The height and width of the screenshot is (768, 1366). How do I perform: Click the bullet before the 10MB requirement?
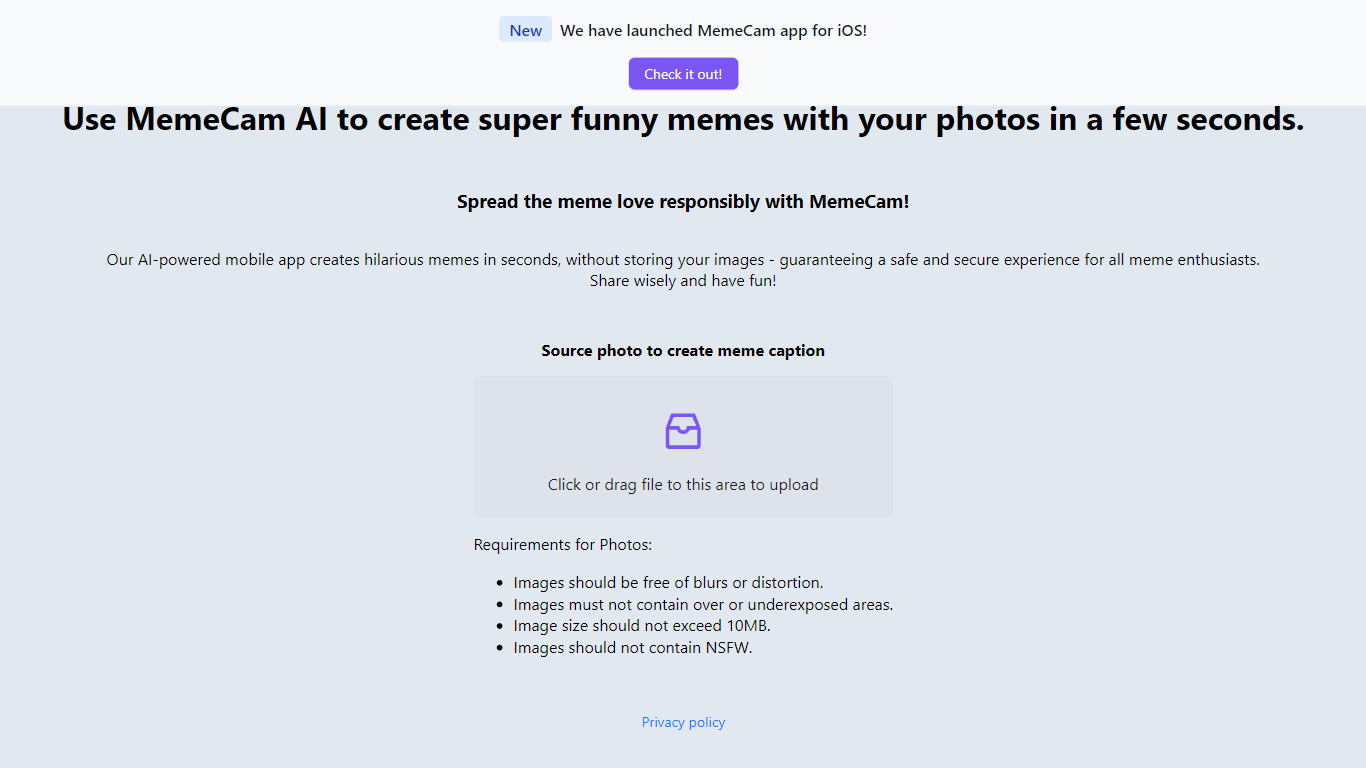500,626
